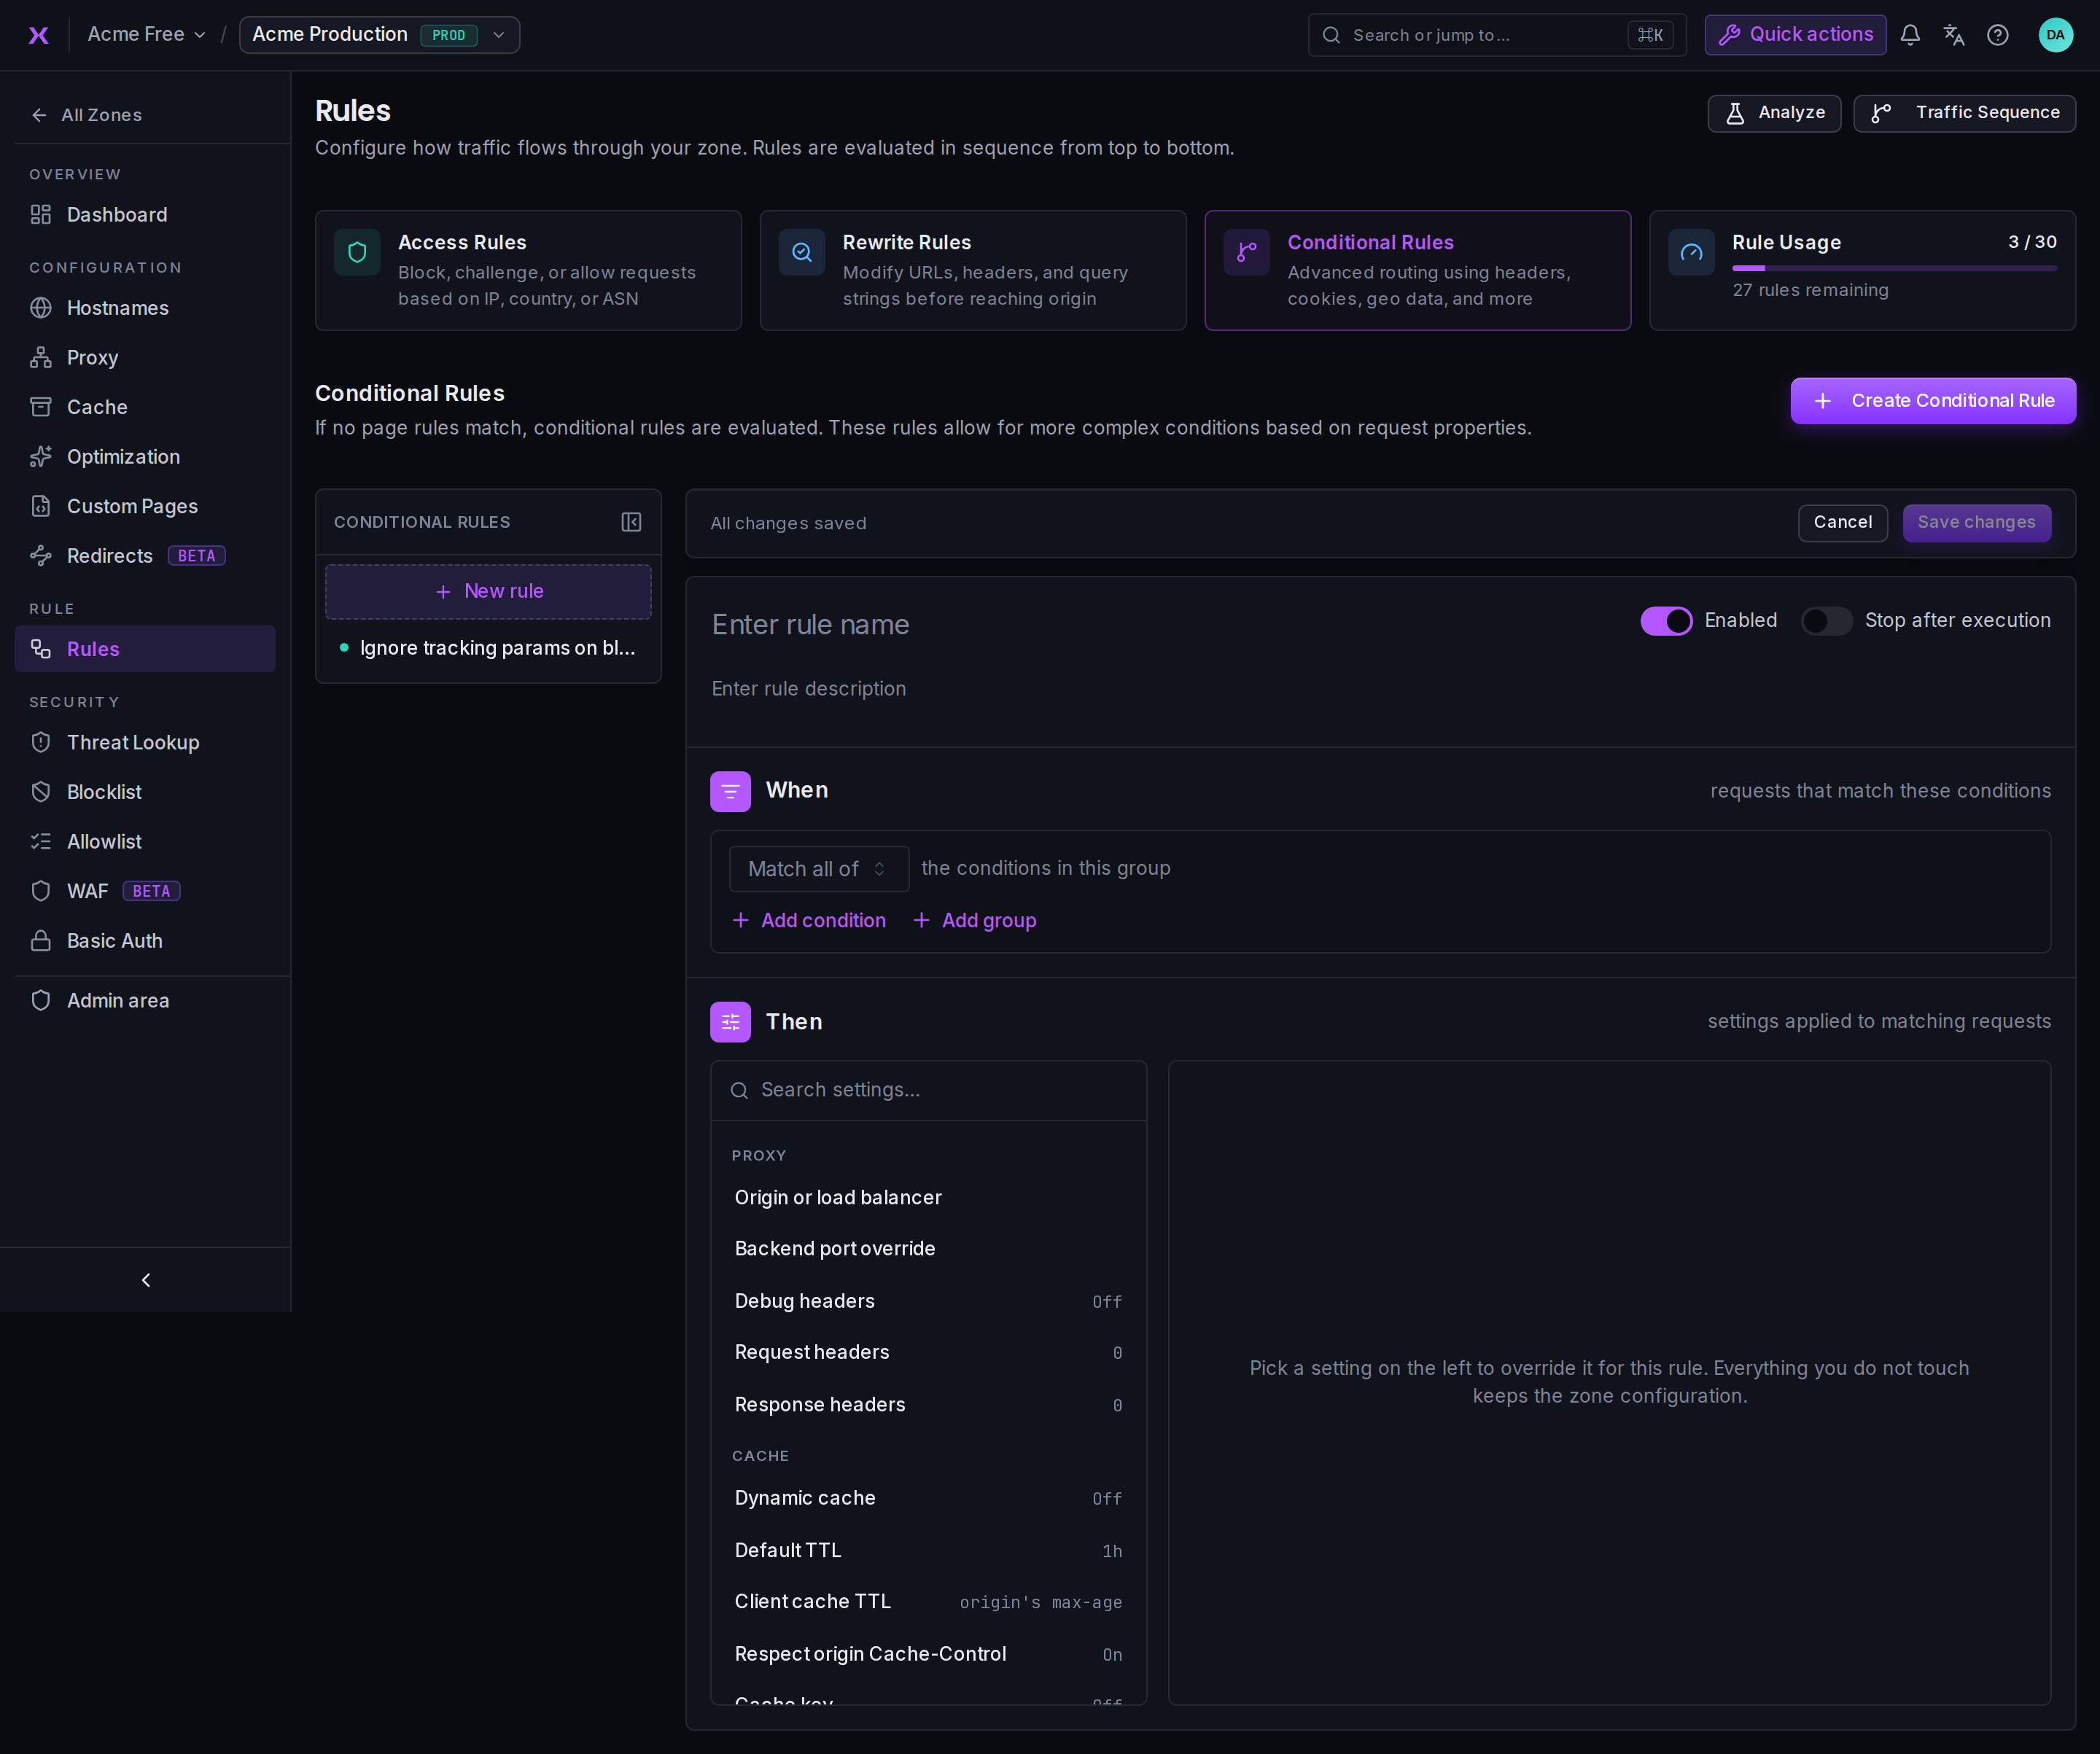Click the New rule button
The width and height of the screenshot is (2100, 1754).
tap(488, 592)
